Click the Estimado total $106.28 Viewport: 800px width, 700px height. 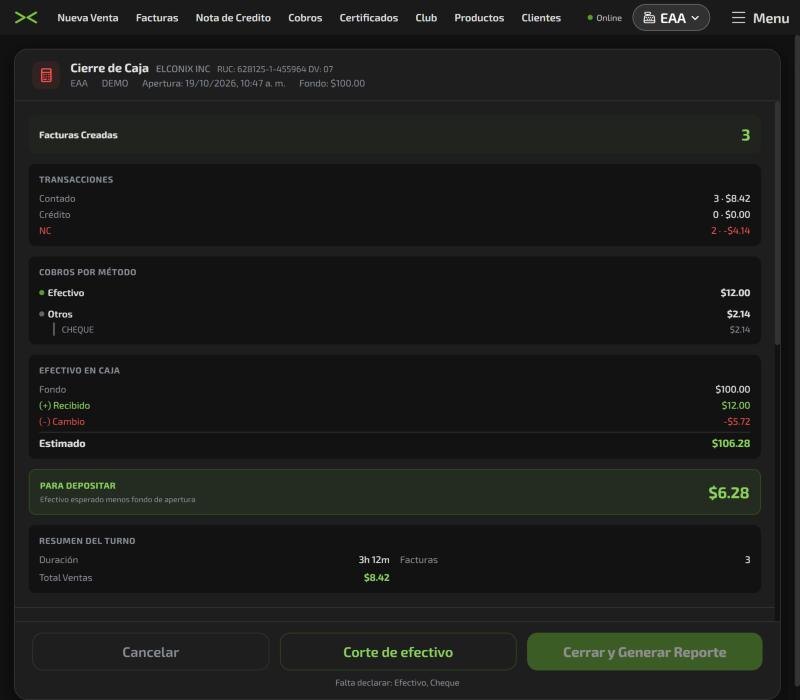(x=731, y=443)
